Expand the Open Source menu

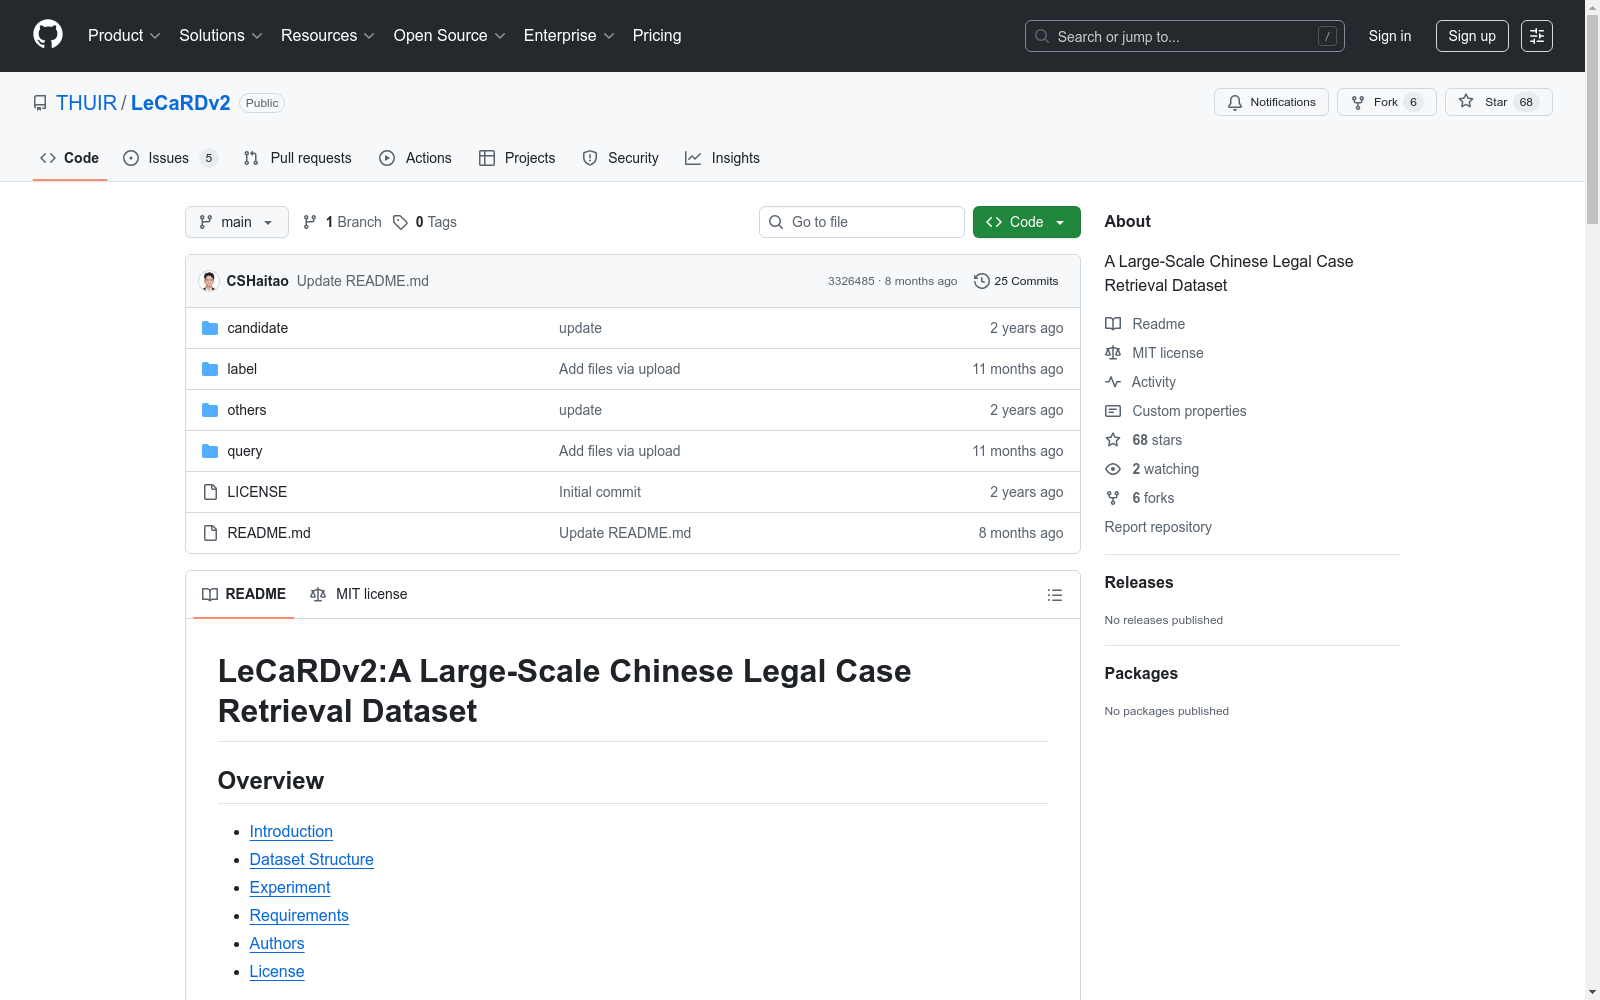pyautogui.click(x=449, y=36)
